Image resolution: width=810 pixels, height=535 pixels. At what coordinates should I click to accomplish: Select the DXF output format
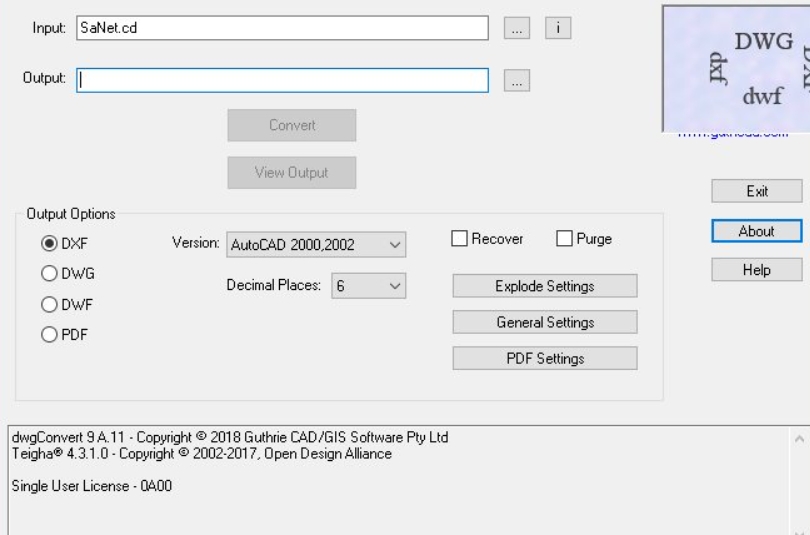pos(49,243)
